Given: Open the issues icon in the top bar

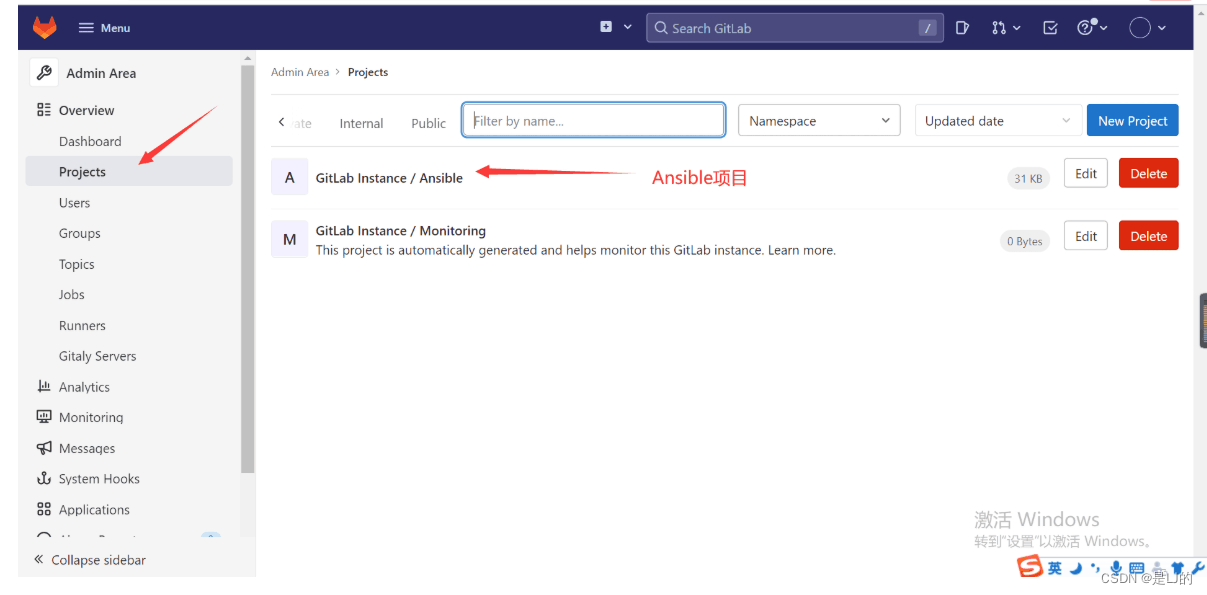Looking at the screenshot, I should [962, 28].
